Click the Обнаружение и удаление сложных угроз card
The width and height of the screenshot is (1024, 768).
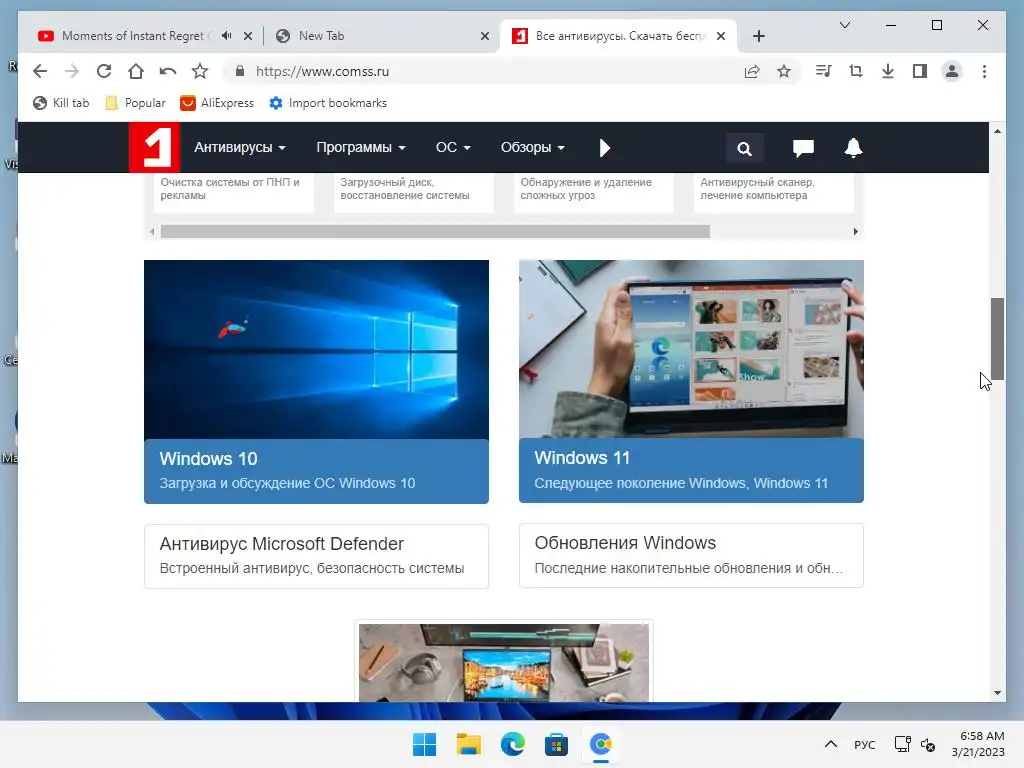pyautogui.click(x=594, y=193)
